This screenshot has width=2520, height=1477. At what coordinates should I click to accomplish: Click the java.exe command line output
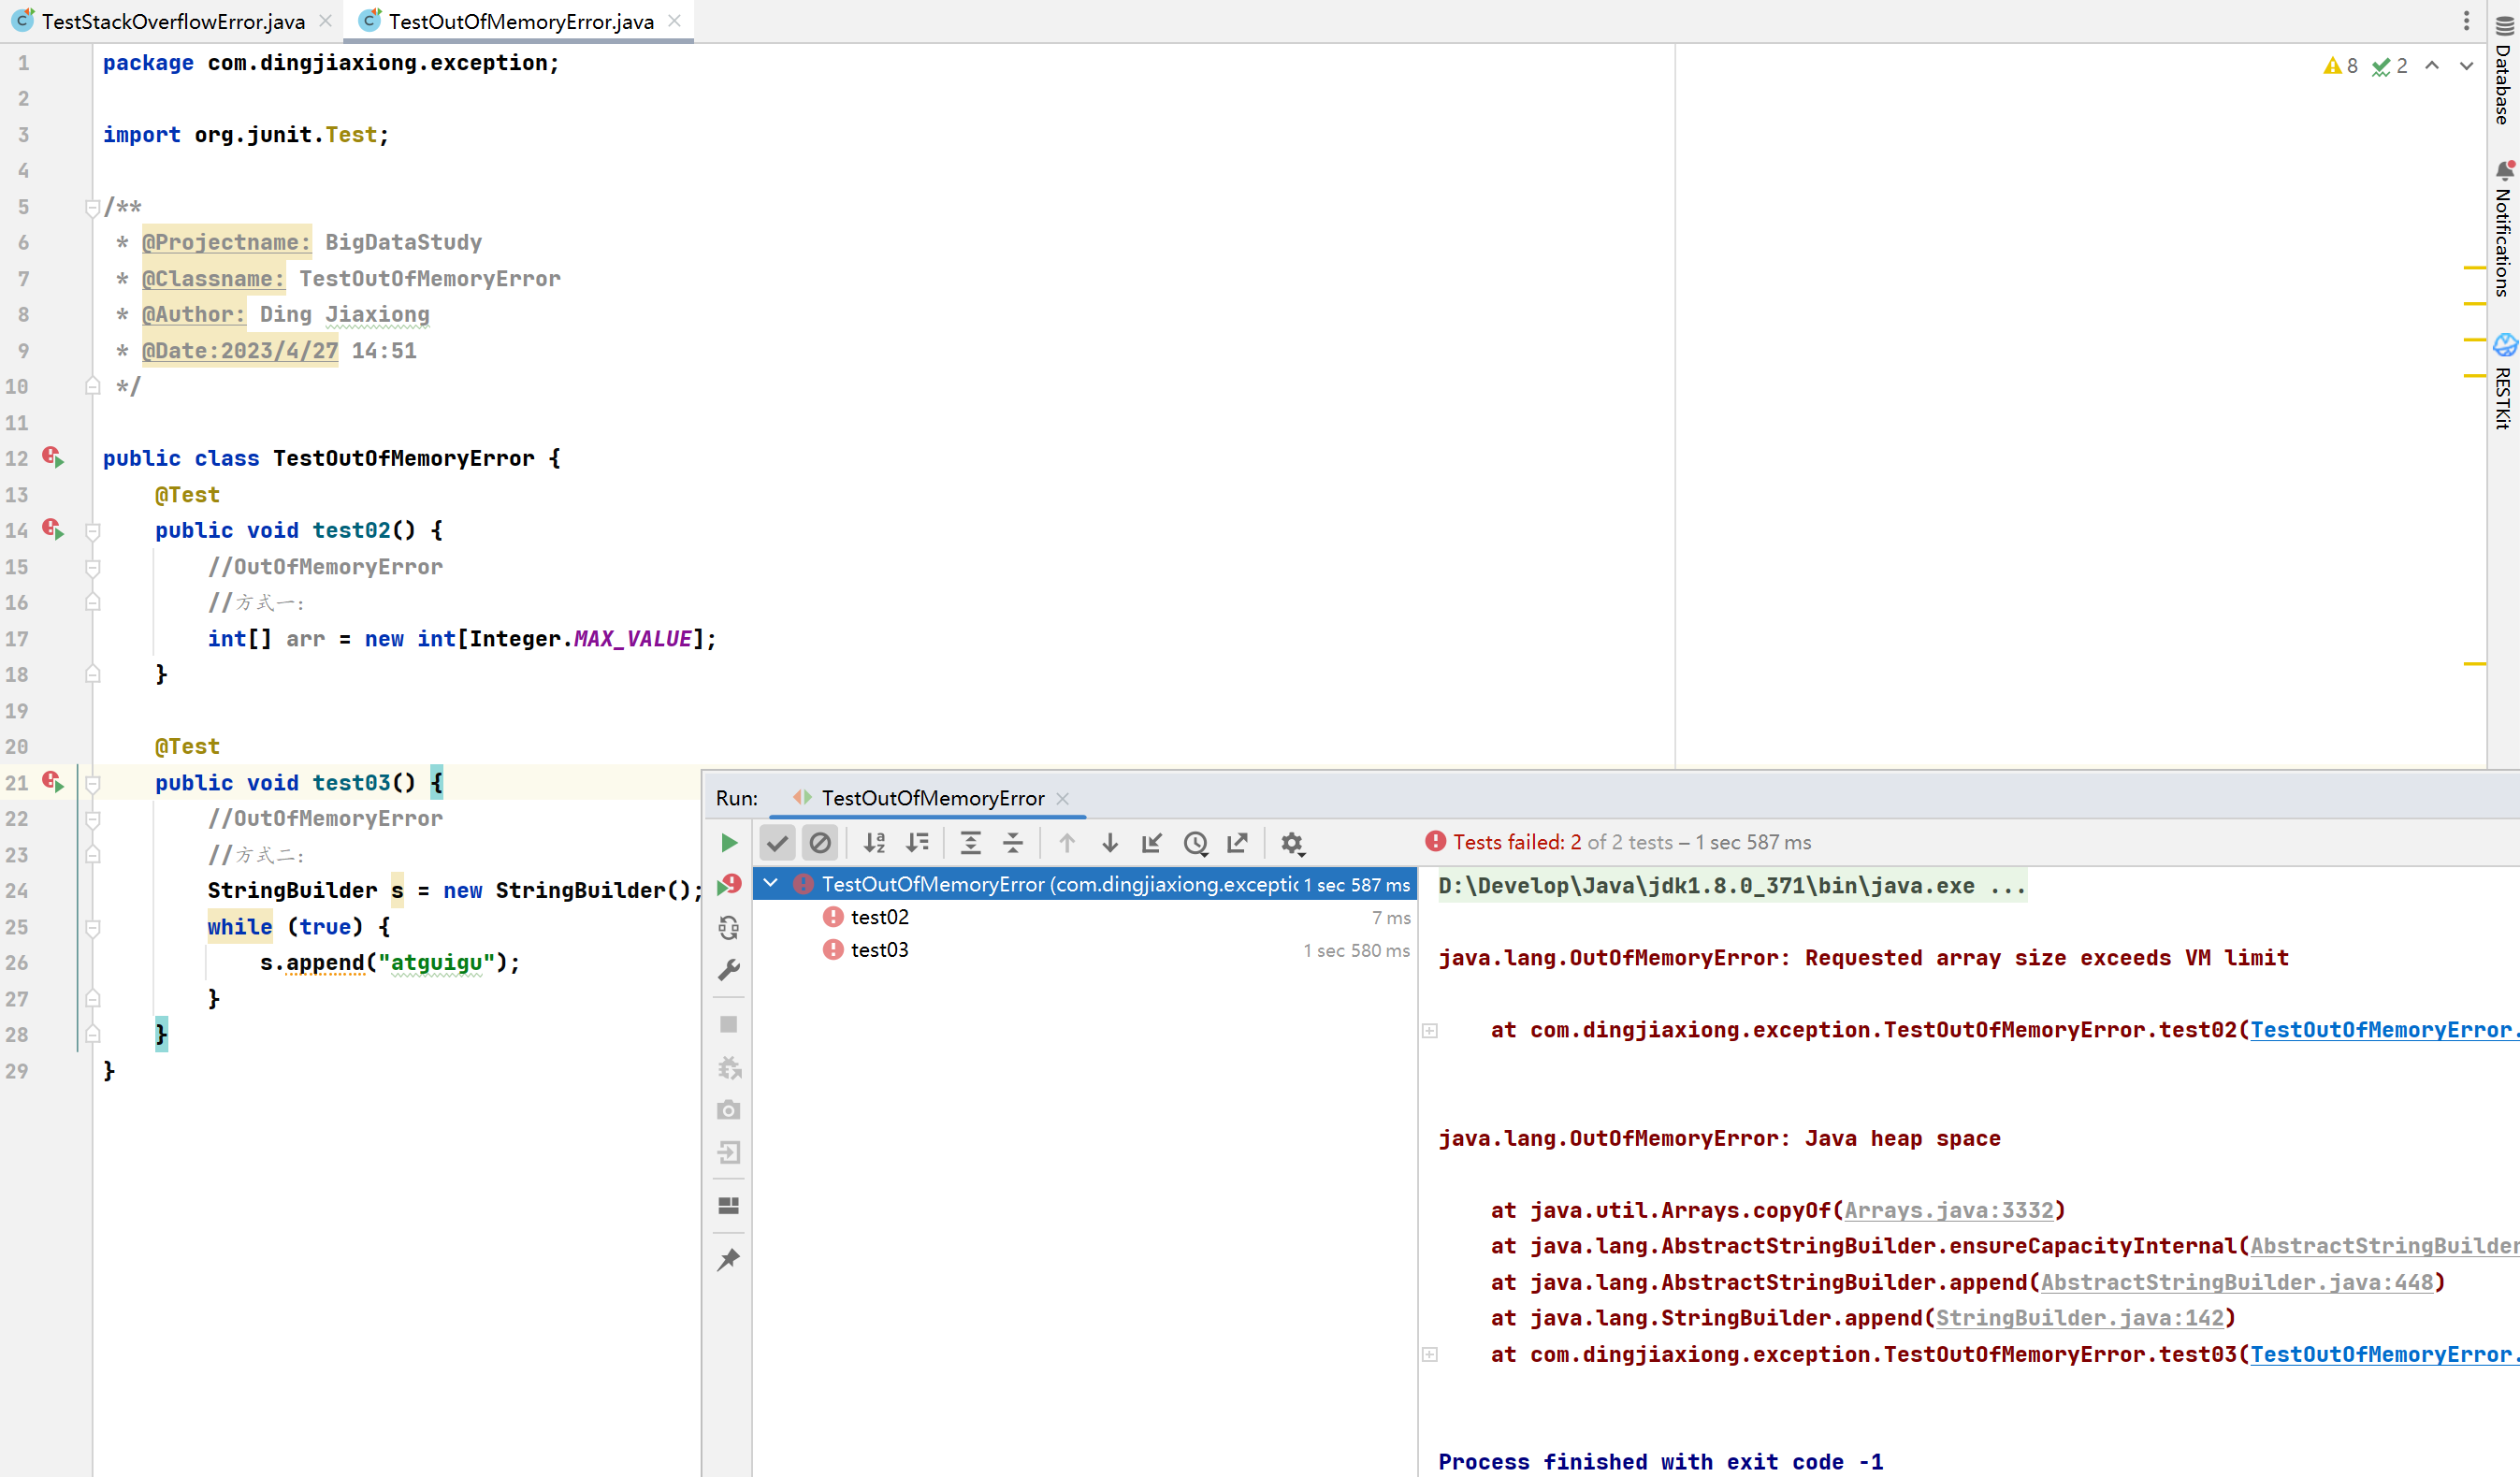click(1732, 886)
